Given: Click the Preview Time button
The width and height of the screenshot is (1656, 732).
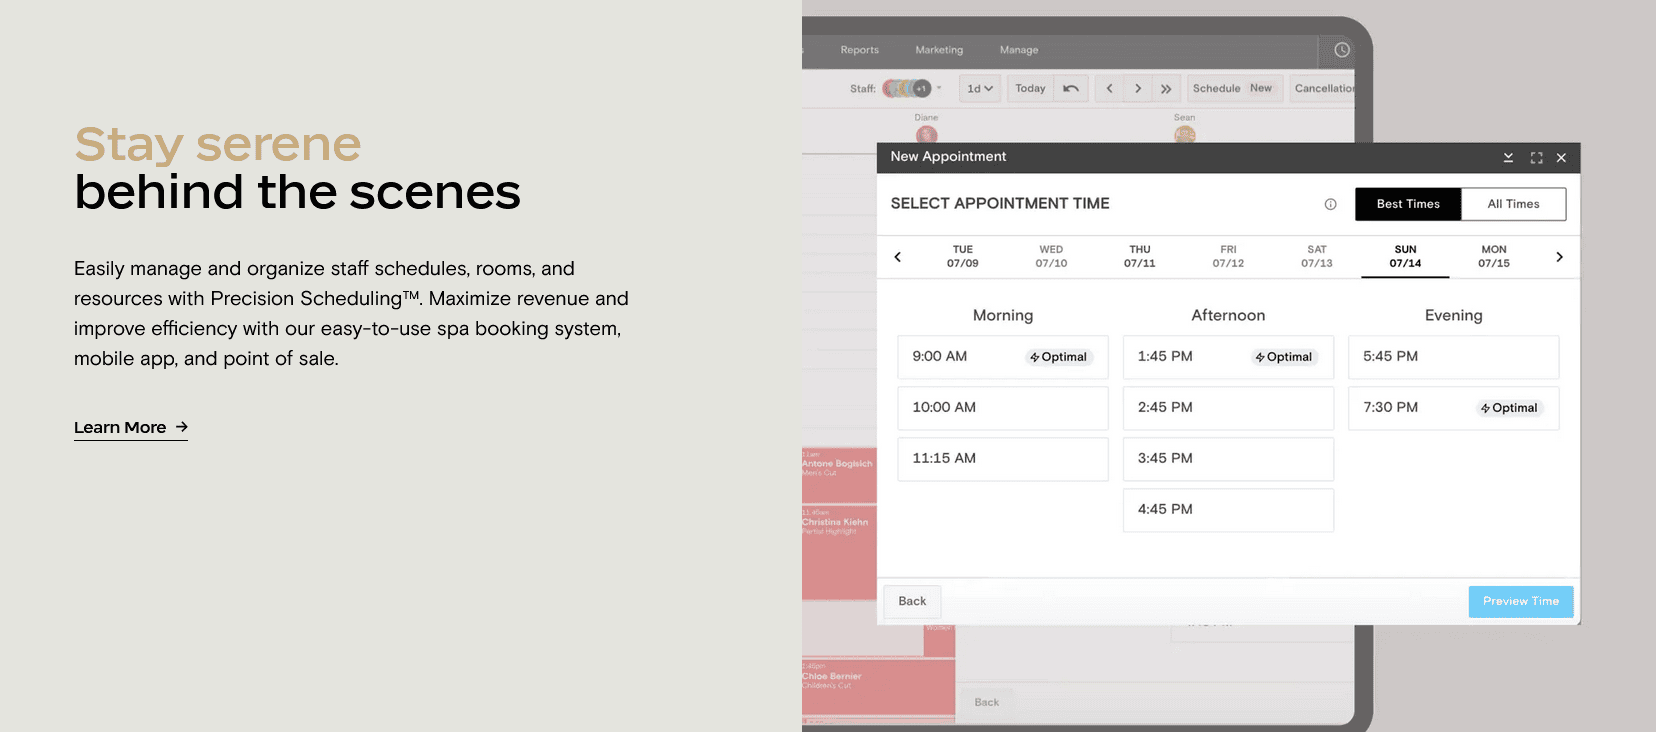Looking at the screenshot, I should [x=1521, y=601].
